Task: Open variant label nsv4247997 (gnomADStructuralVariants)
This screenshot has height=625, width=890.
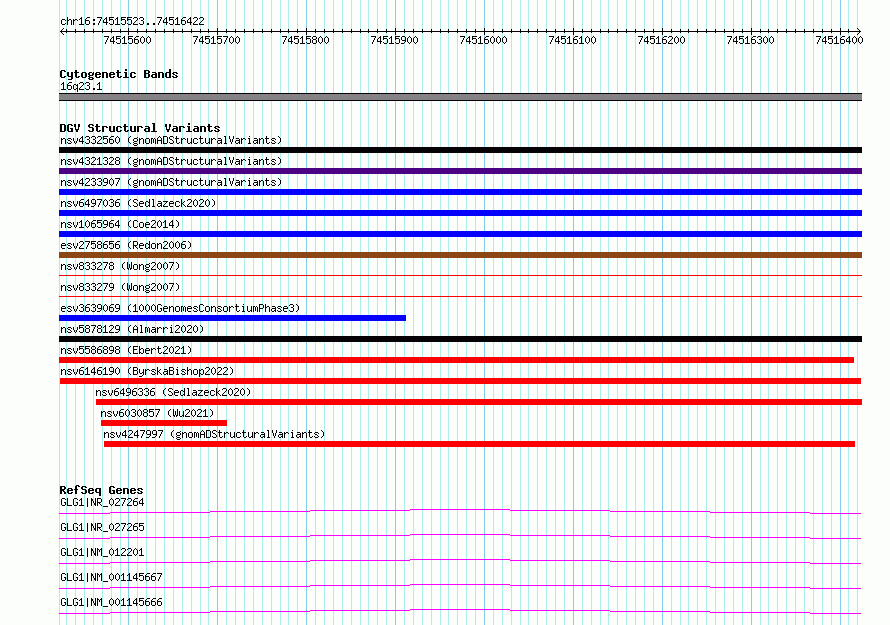Action: click(x=214, y=434)
